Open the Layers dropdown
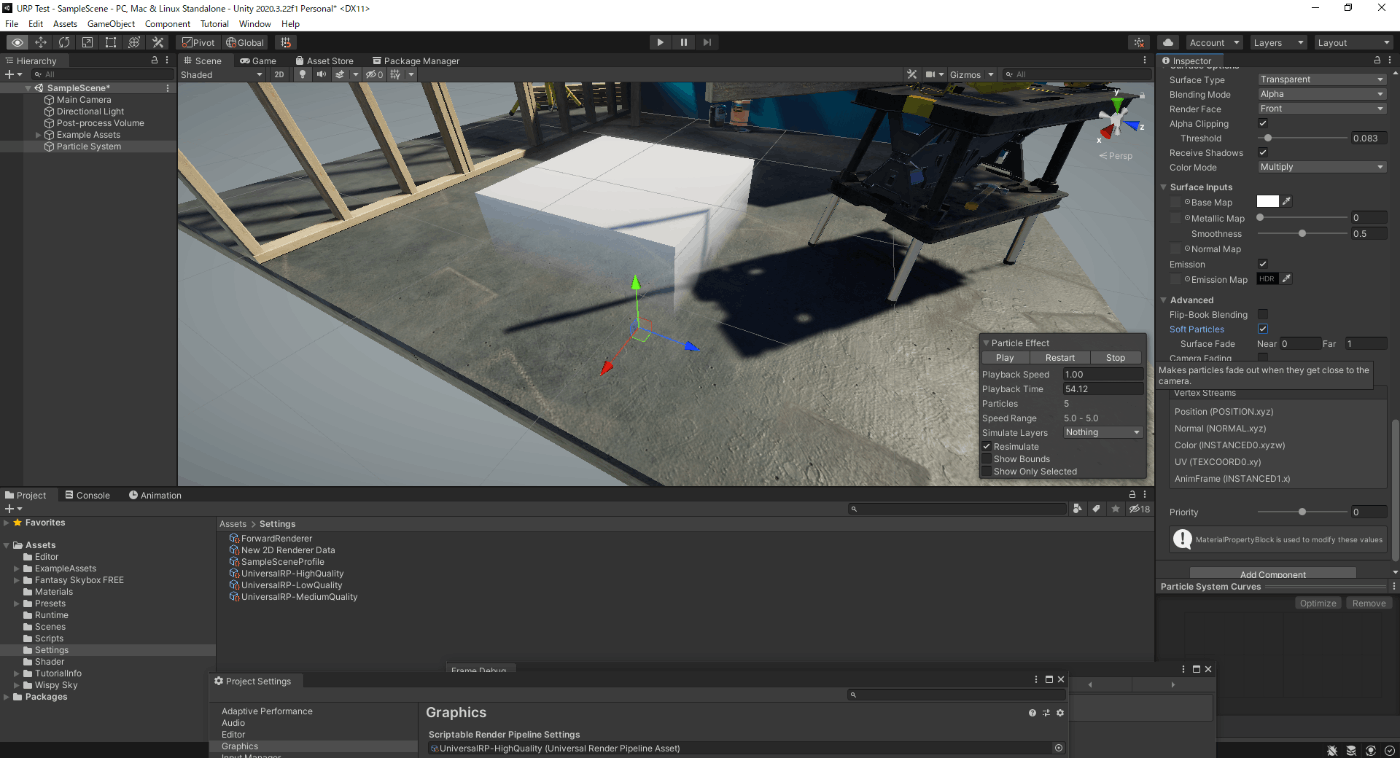1400x758 pixels. pyautogui.click(x=1277, y=43)
